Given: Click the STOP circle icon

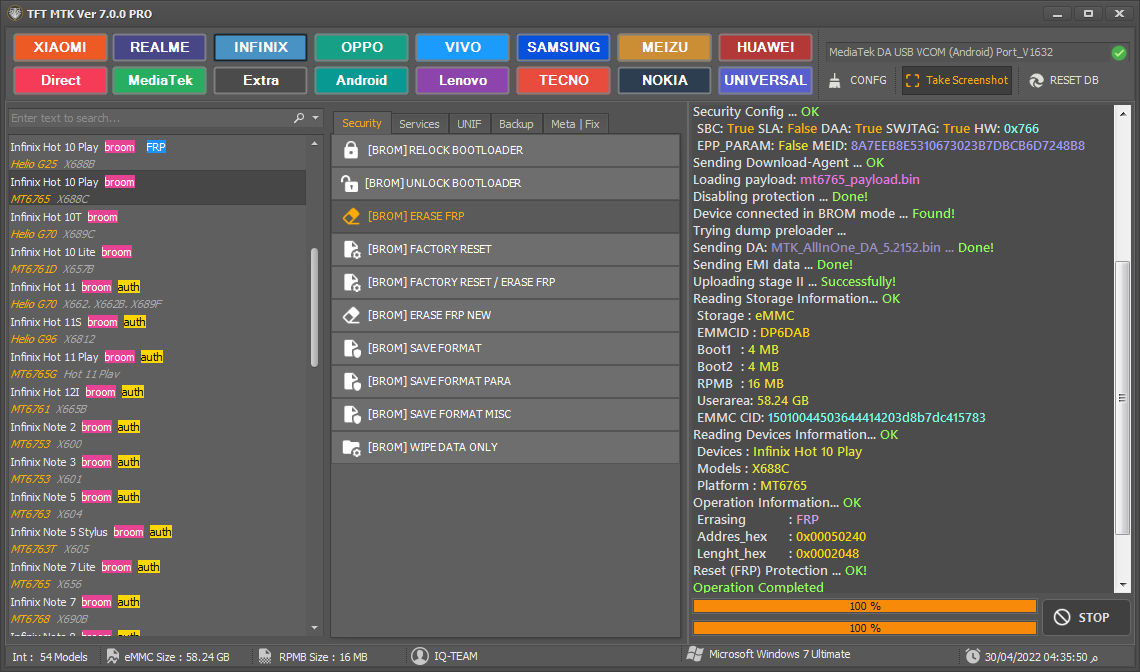Looking at the screenshot, I should coord(1062,617).
